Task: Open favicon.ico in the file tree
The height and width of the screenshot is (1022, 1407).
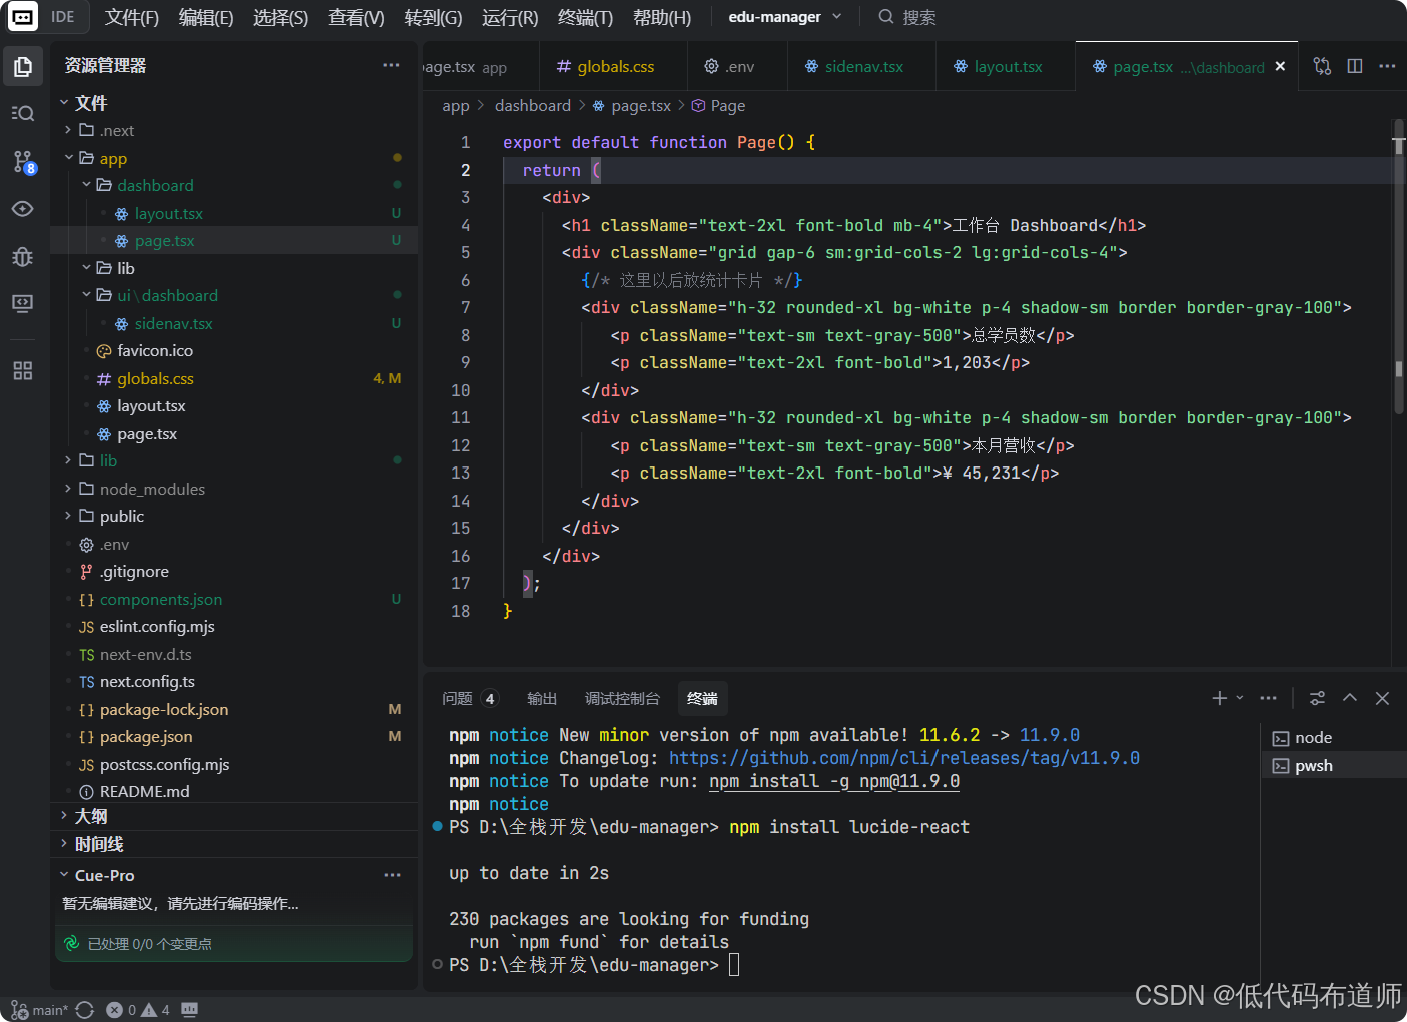Action: [234, 351]
